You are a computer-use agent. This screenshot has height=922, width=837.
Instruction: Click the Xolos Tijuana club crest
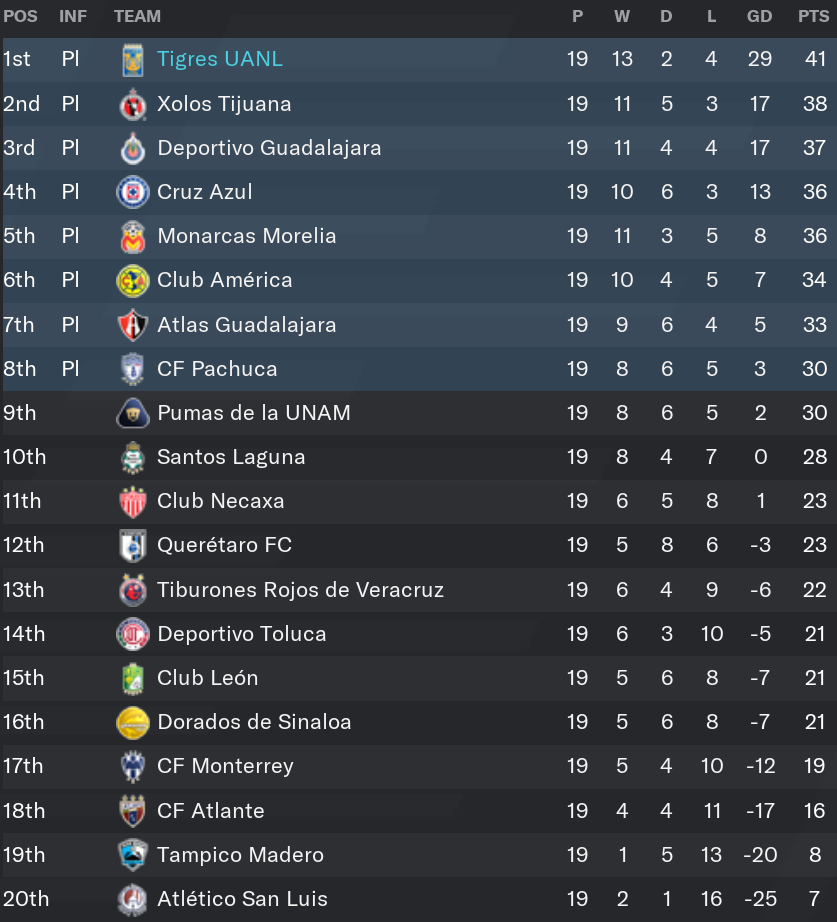click(132, 105)
